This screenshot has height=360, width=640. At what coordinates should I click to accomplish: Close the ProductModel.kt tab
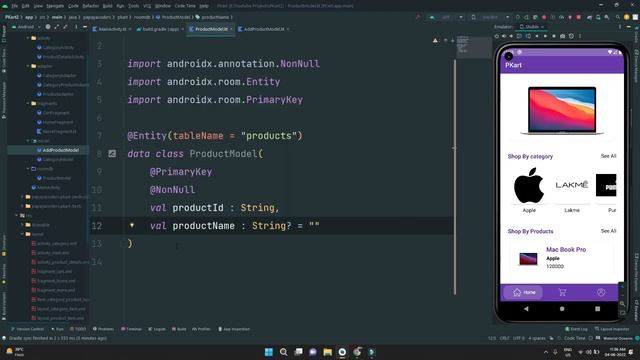[231, 29]
